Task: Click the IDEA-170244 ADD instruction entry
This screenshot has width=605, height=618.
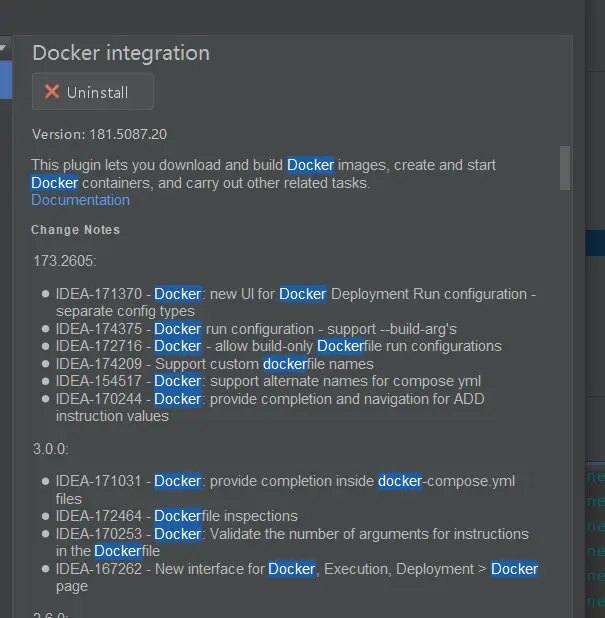Action: (270, 407)
